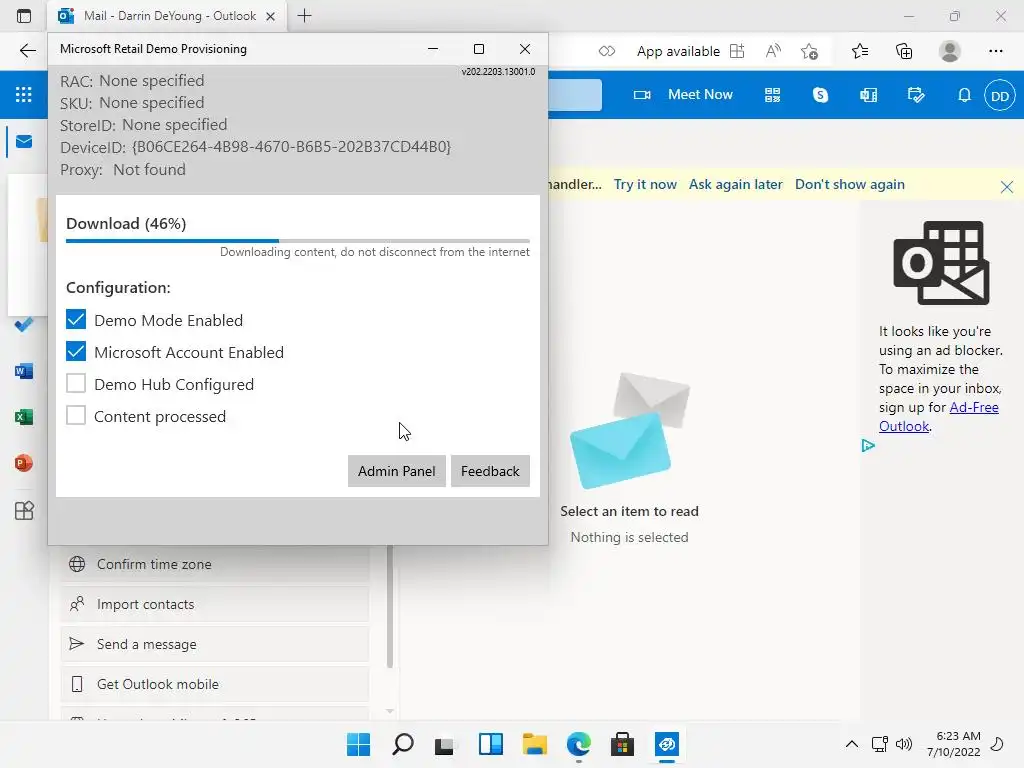Open the Favorites list icon

(x=860, y=51)
